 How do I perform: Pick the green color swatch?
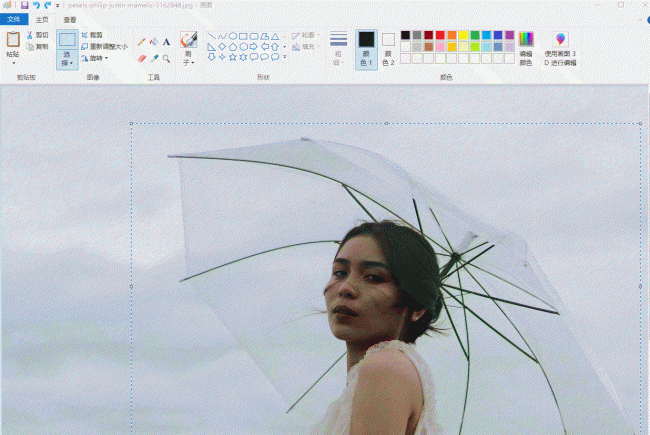(x=475, y=35)
